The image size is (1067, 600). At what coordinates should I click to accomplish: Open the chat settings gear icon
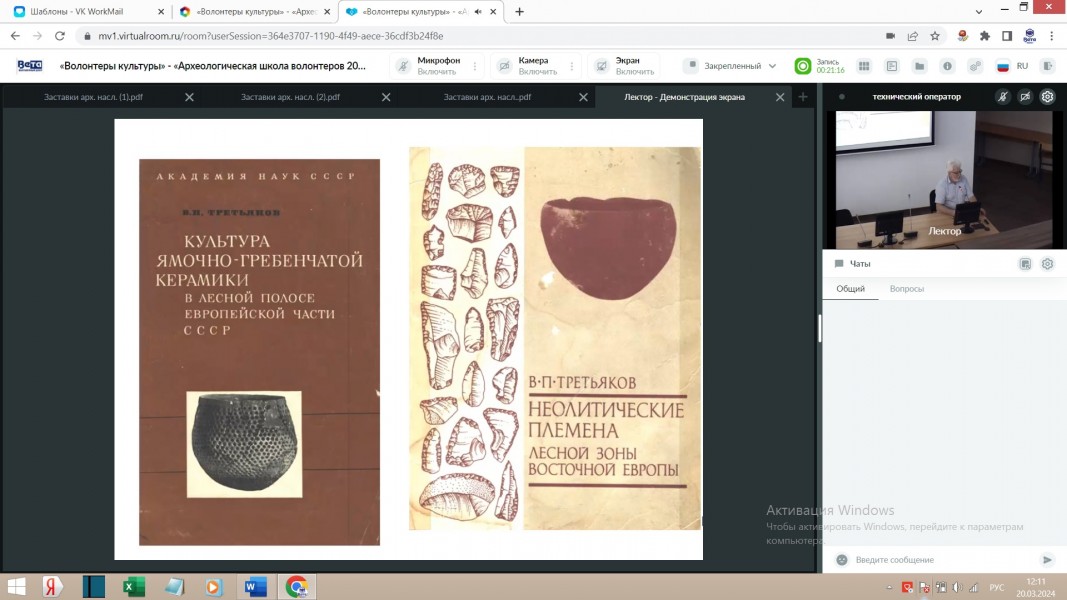coord(1047,264)
